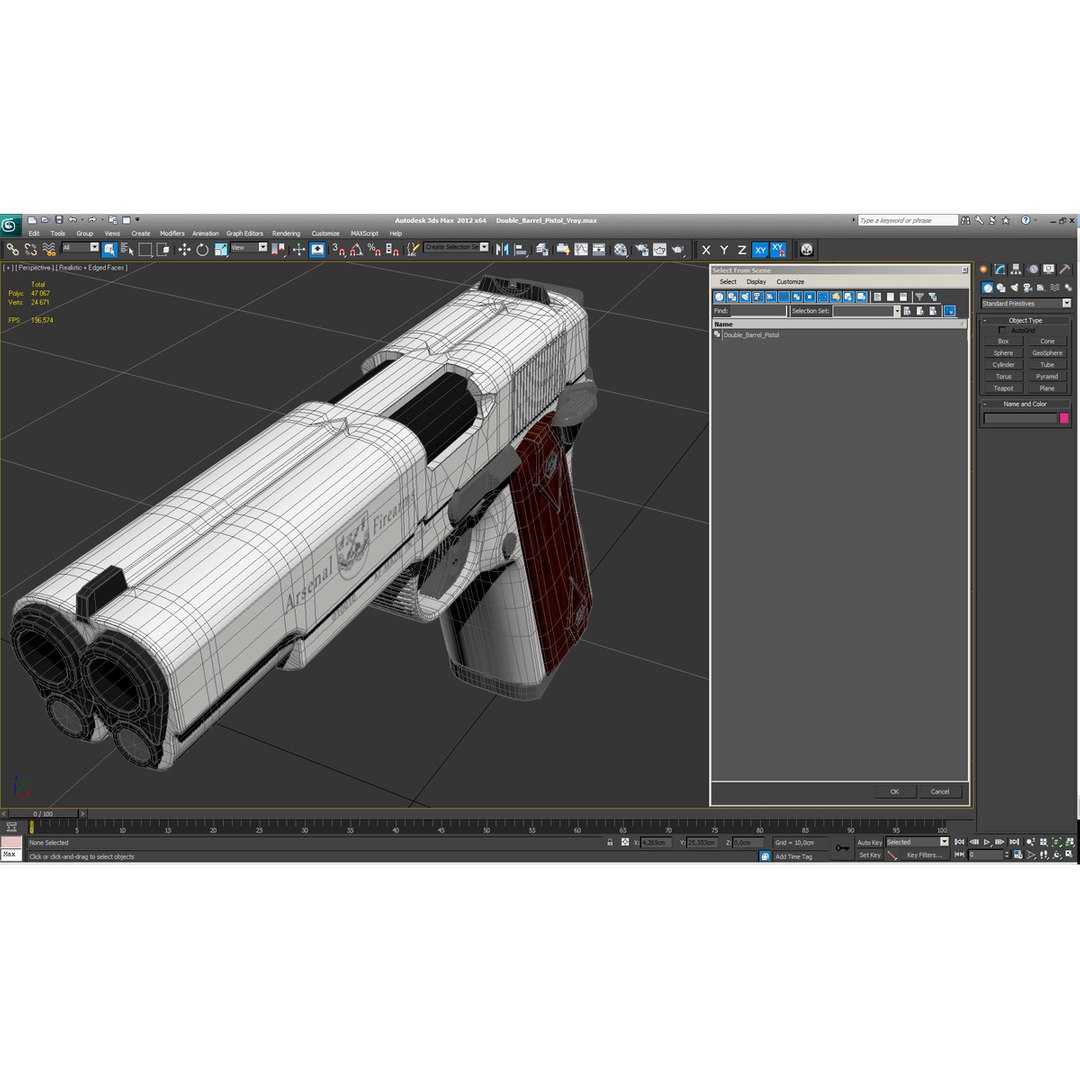1080x1080 pixels.
Task: Click Key Filters button
Action: 924,855
